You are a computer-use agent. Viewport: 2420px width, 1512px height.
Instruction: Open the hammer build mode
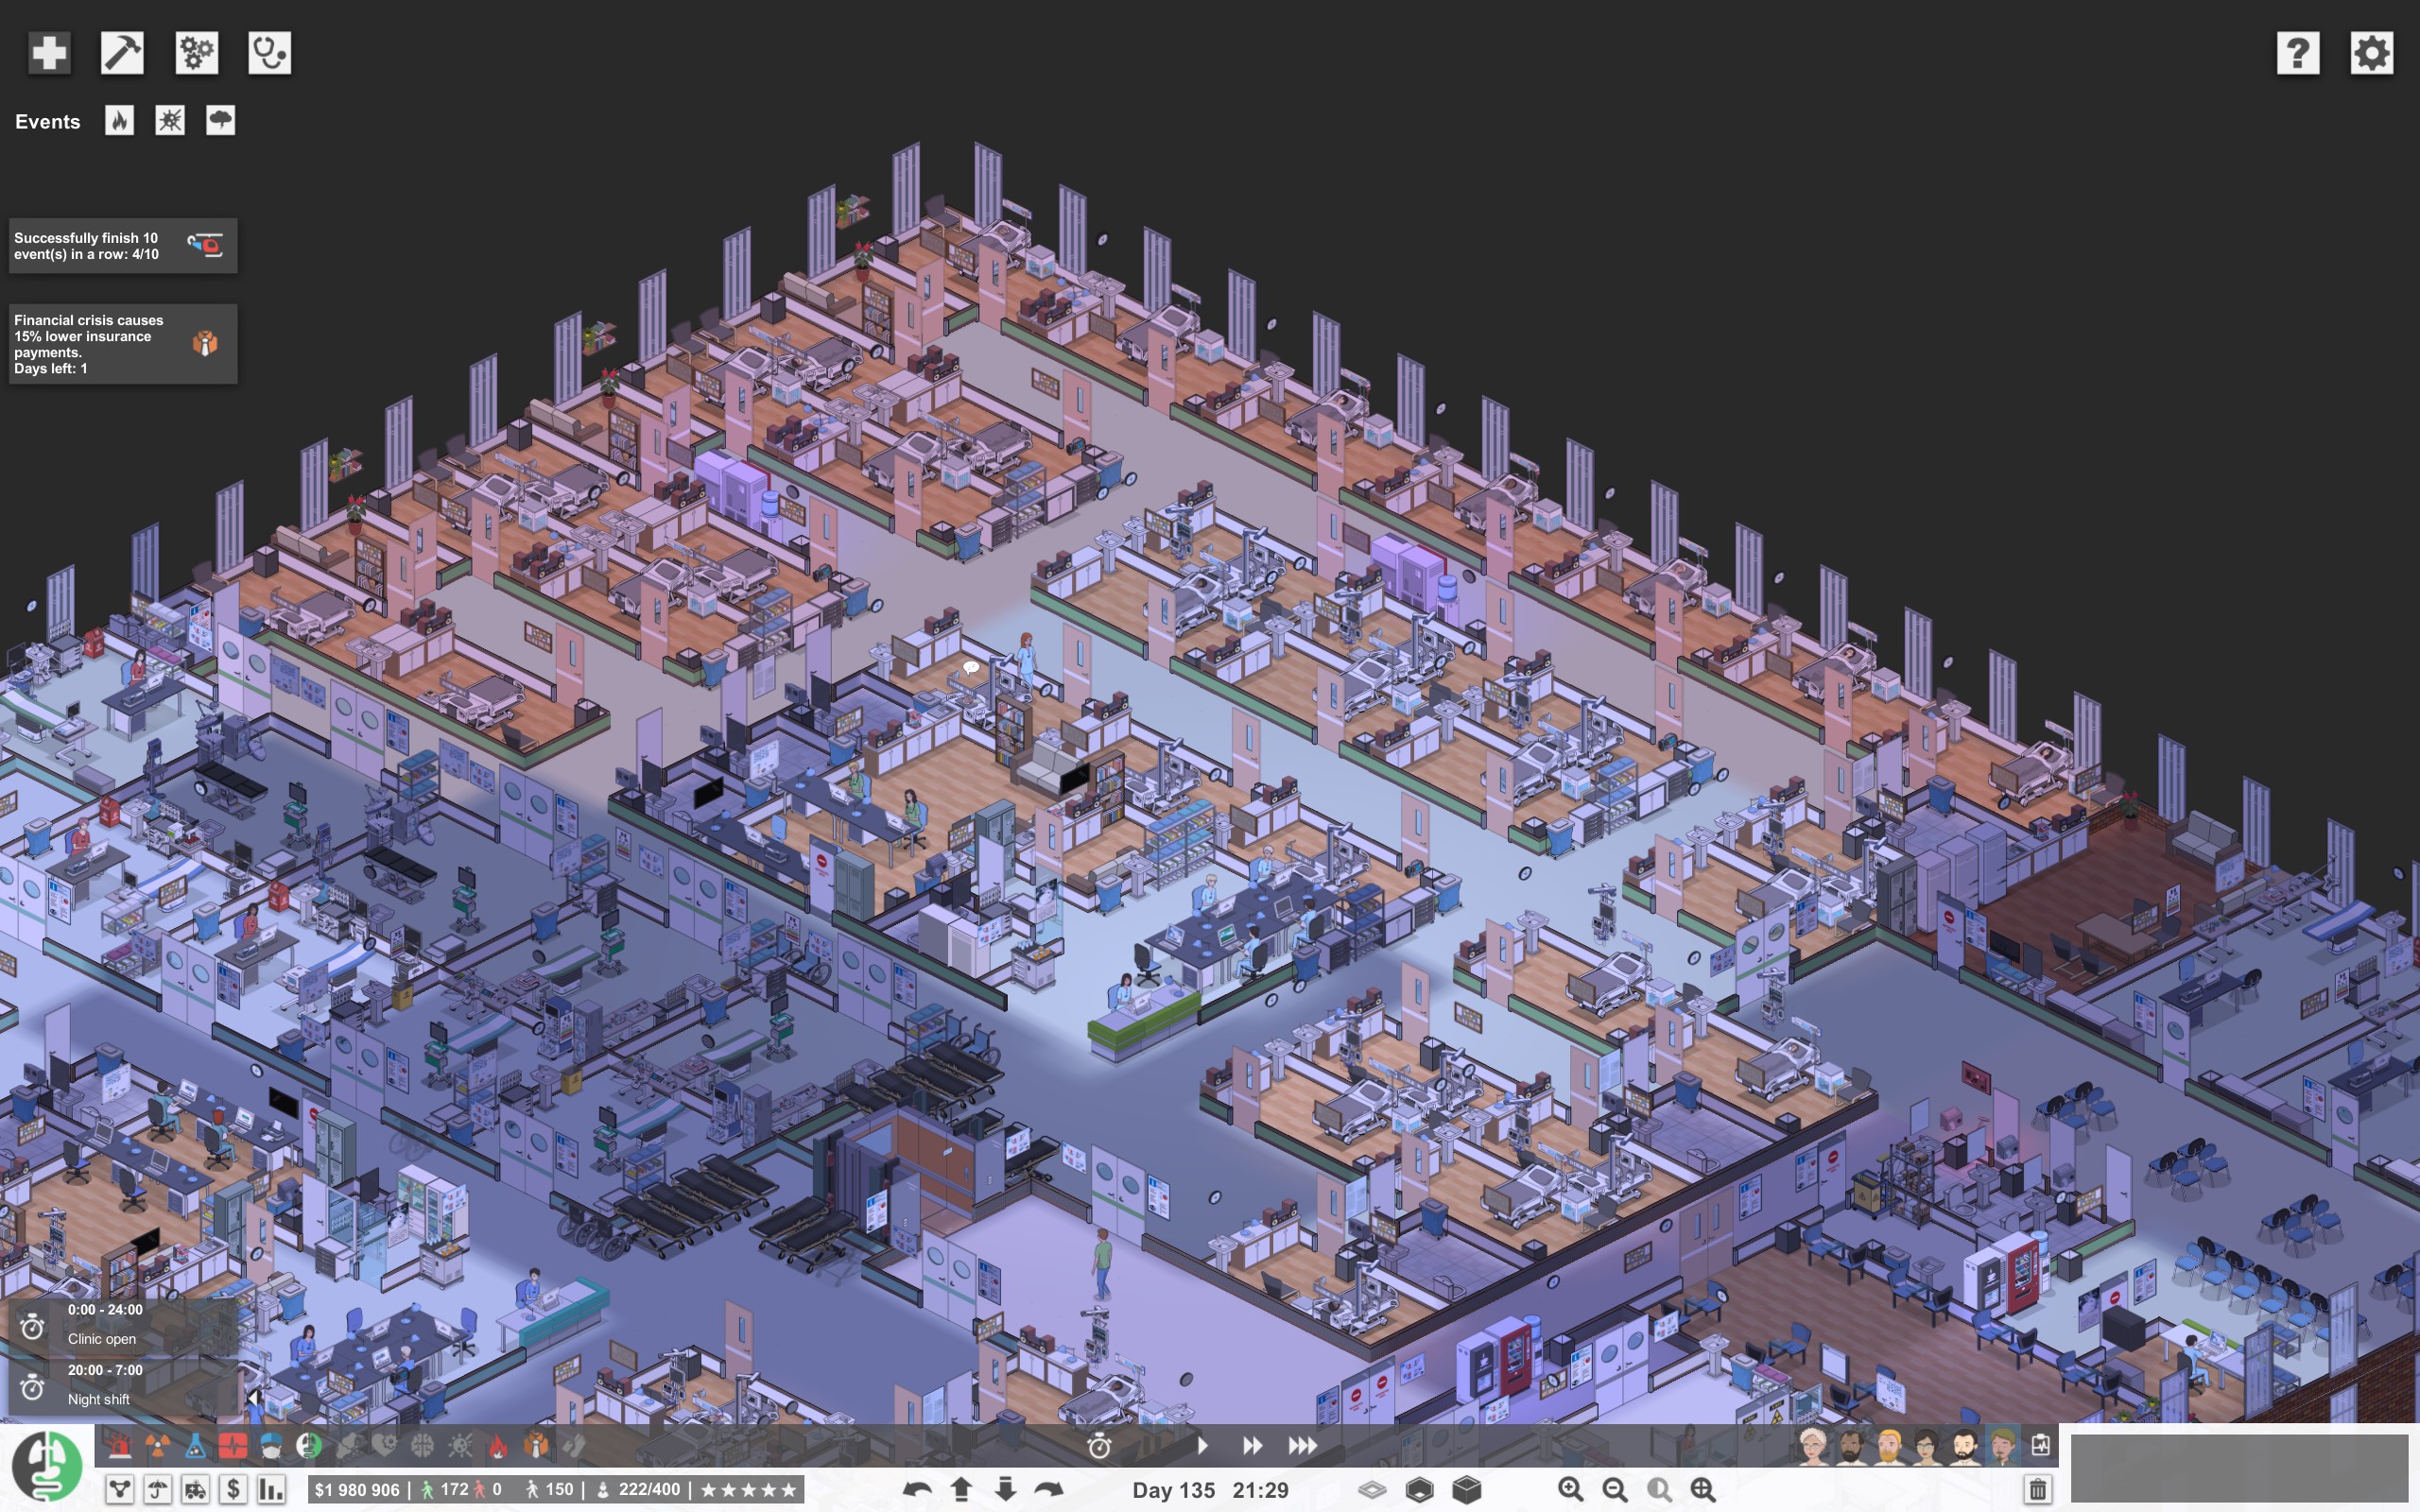pos(122,52)
